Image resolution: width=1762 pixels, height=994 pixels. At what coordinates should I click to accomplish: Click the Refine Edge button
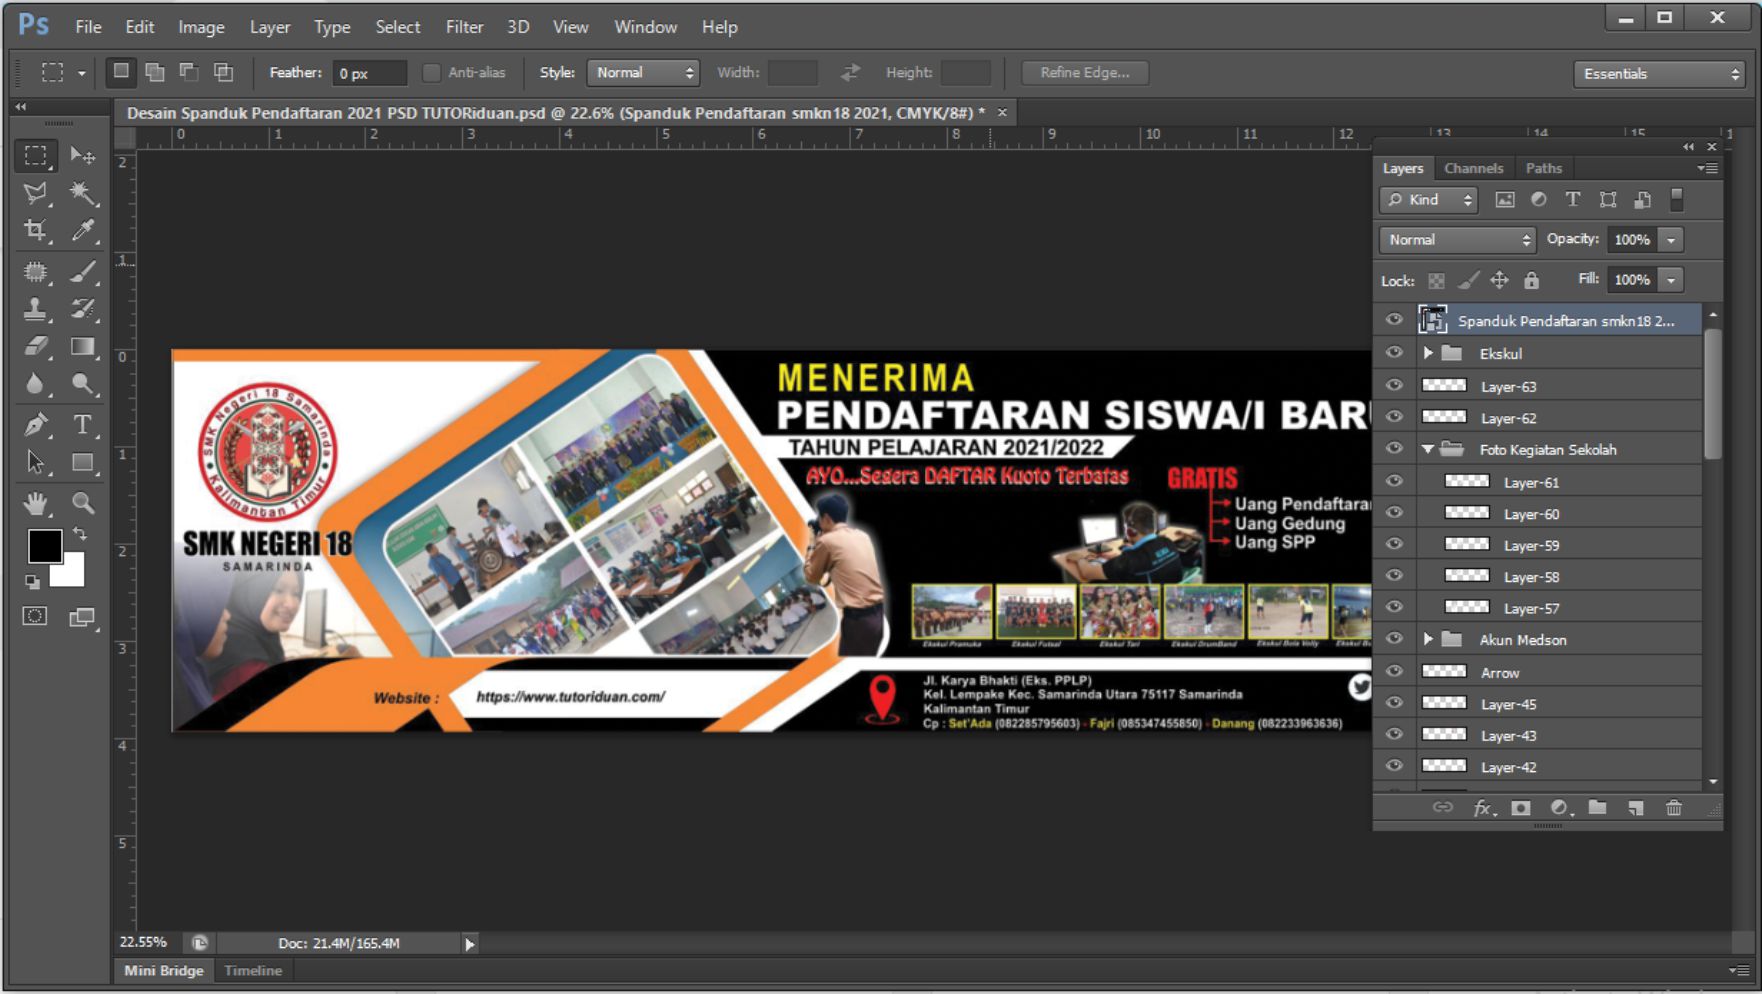coord(1084,72)
